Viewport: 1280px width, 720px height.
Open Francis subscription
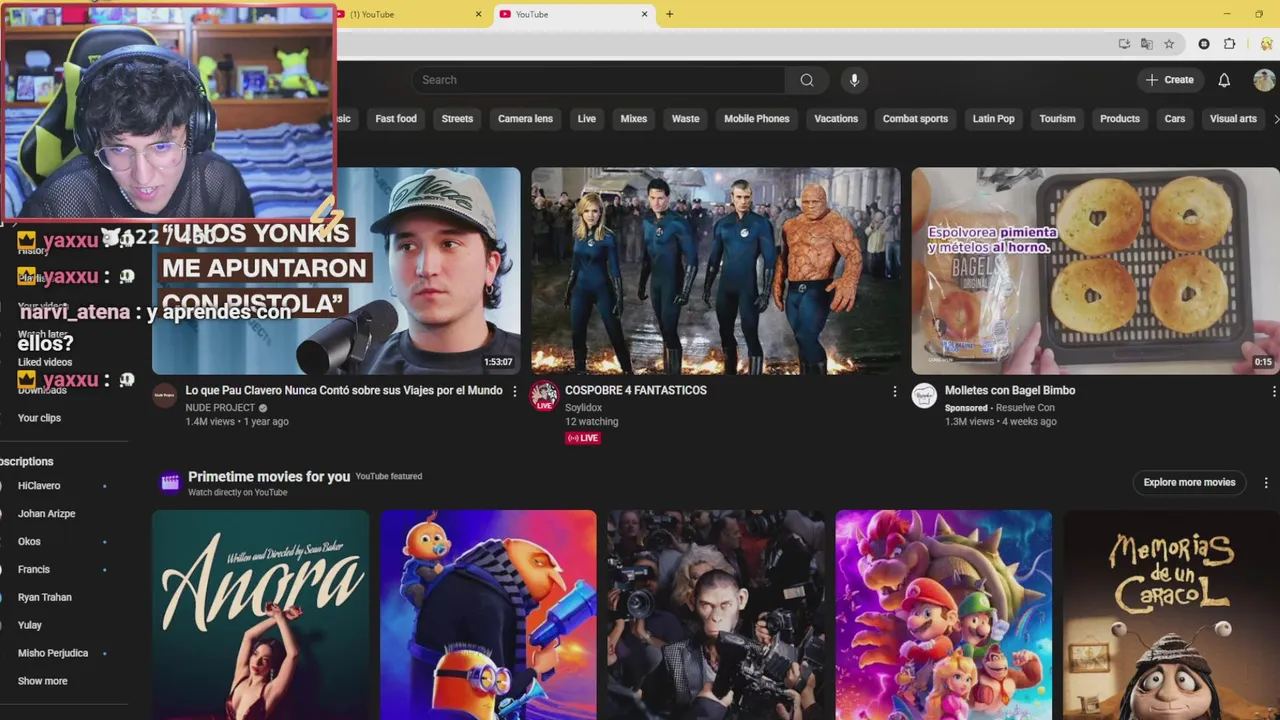coord(33,570)
